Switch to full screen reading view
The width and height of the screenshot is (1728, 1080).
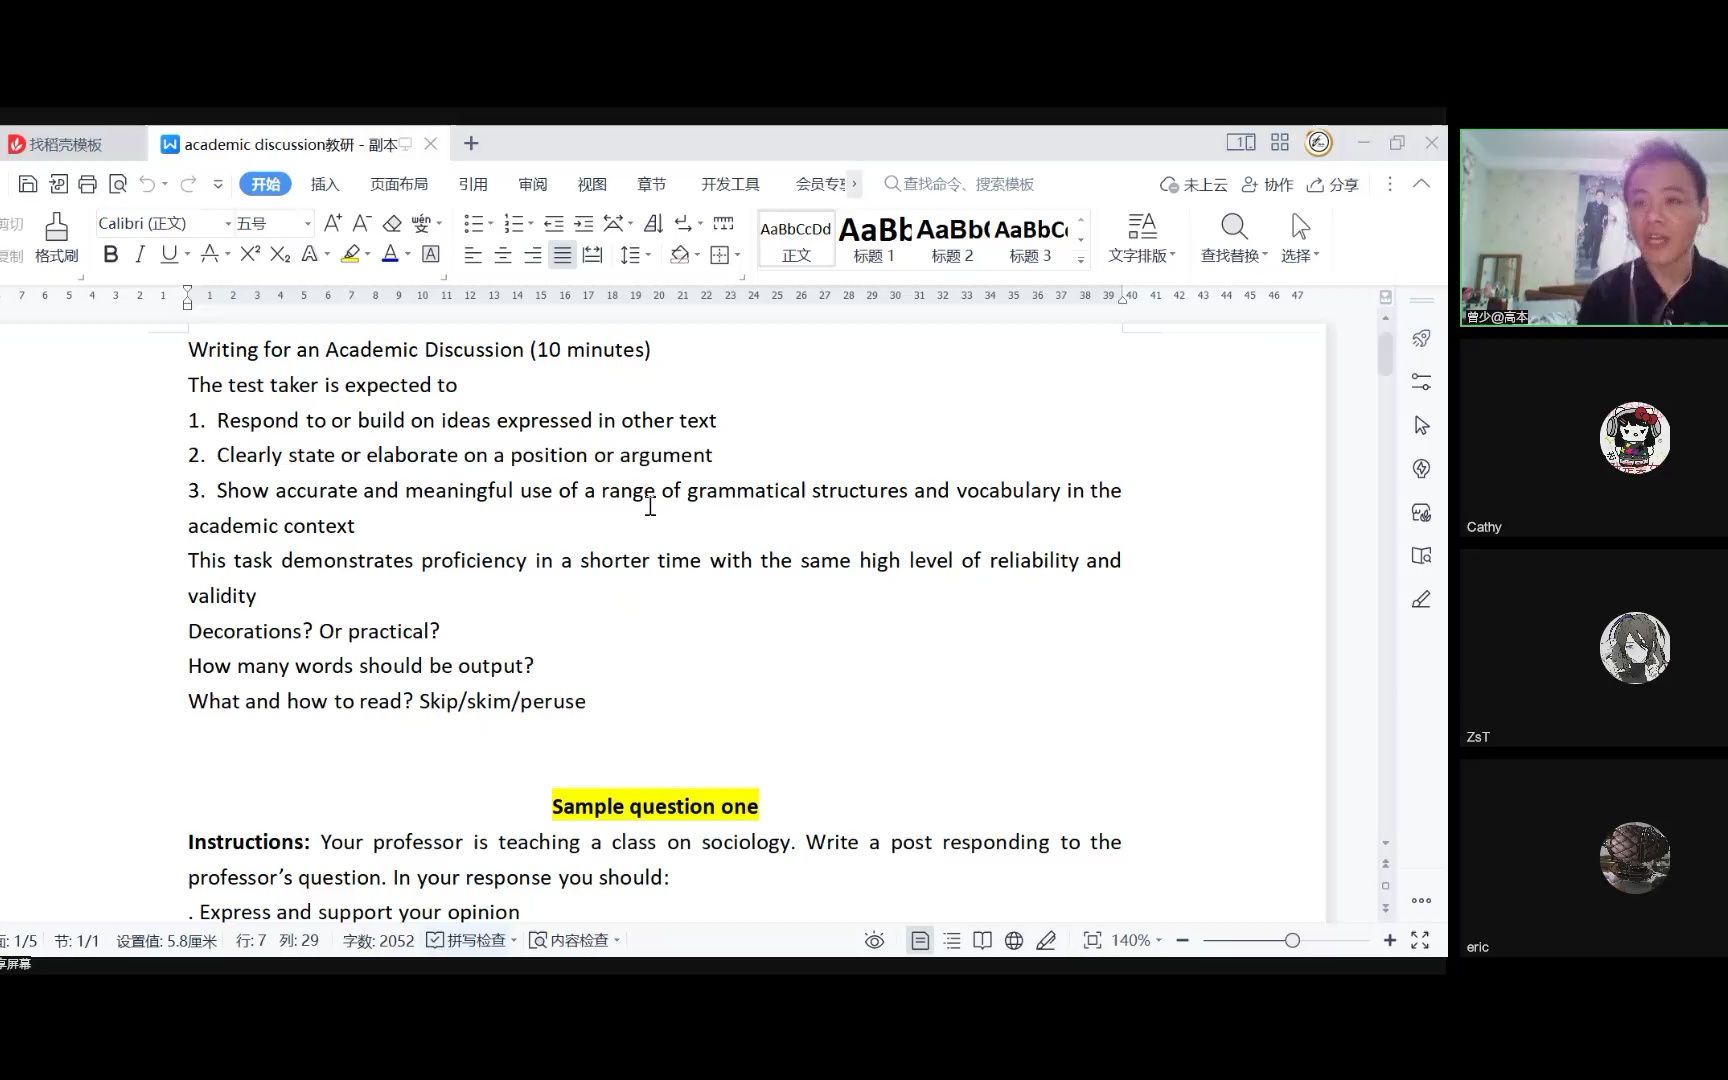(981, 940)
